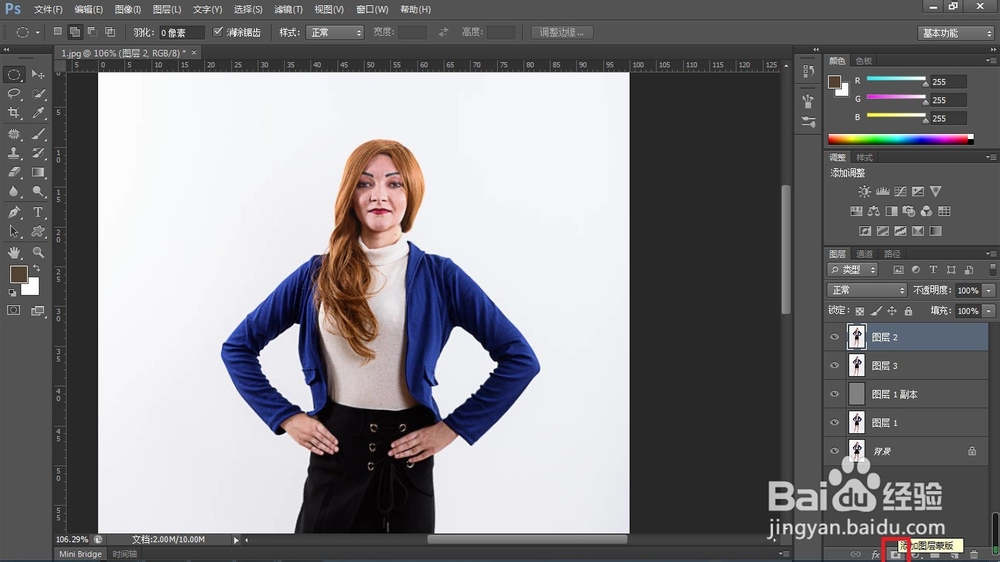This screenshot has height=562, width=1000.
Task: Open Color panel options menu
Action: [x=990, y=61]
